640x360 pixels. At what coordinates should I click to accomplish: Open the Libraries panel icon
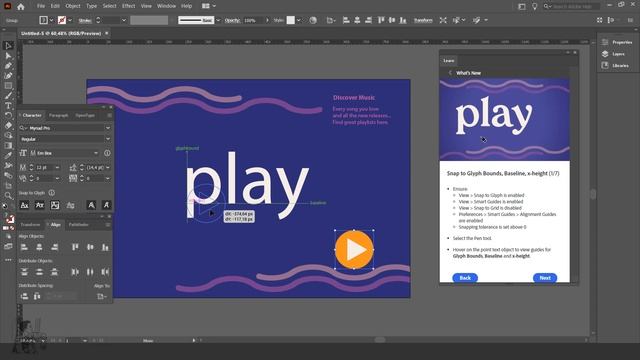point(605,65)
